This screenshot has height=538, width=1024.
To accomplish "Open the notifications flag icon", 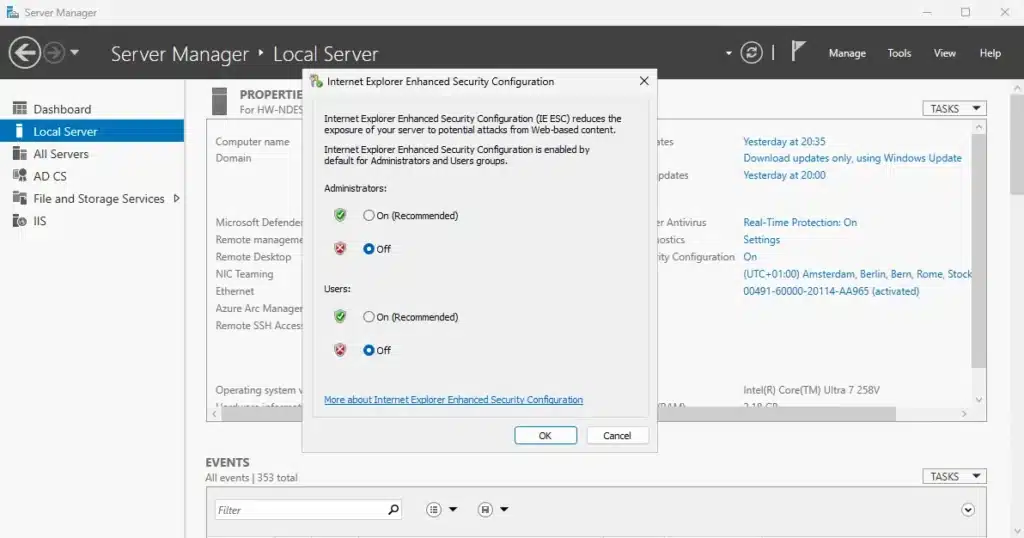I will tap(798, 52).
